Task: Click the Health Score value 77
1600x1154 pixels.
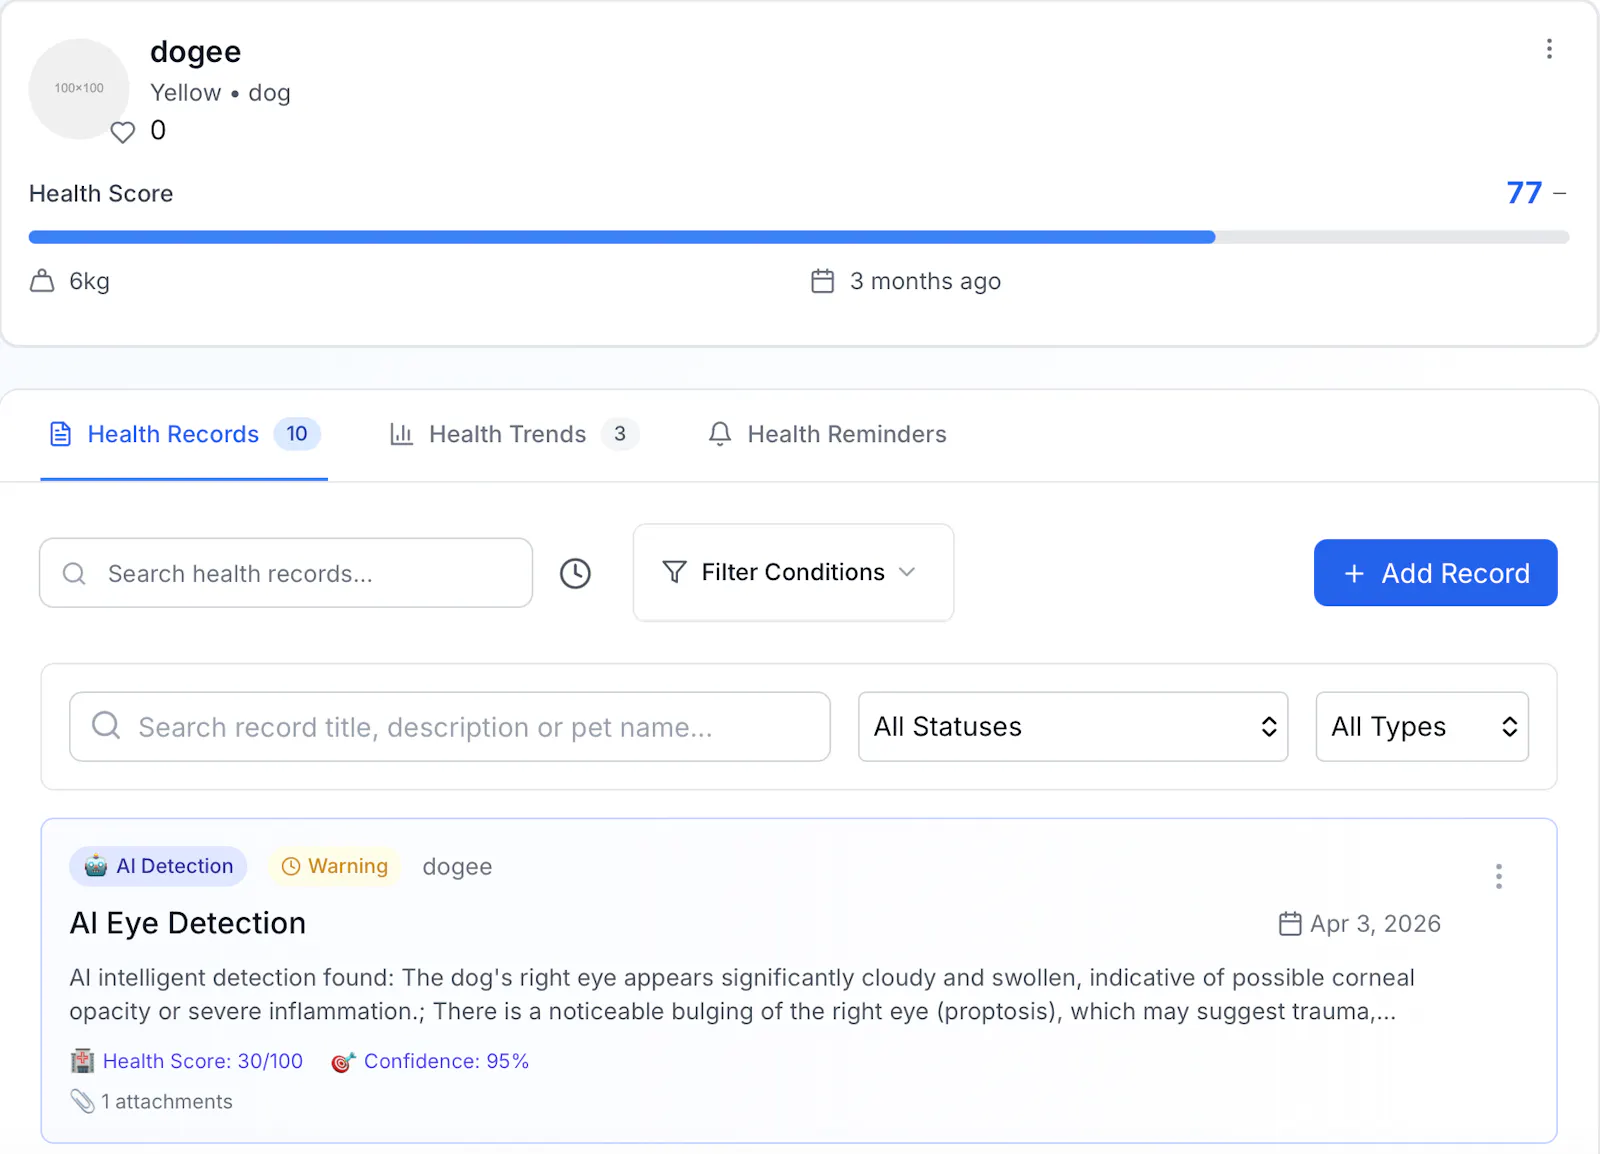Action: [x=1524, y=192]
